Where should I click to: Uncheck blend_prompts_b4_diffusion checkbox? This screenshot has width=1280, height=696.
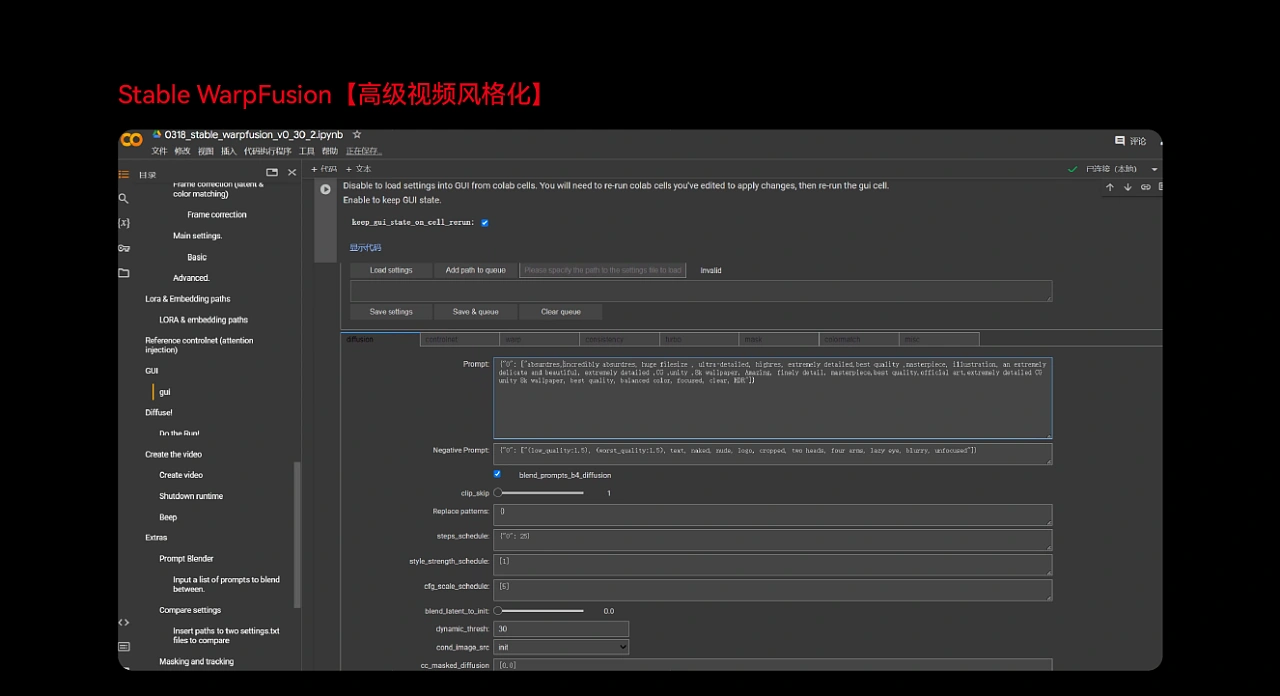(x=497, y=474)
